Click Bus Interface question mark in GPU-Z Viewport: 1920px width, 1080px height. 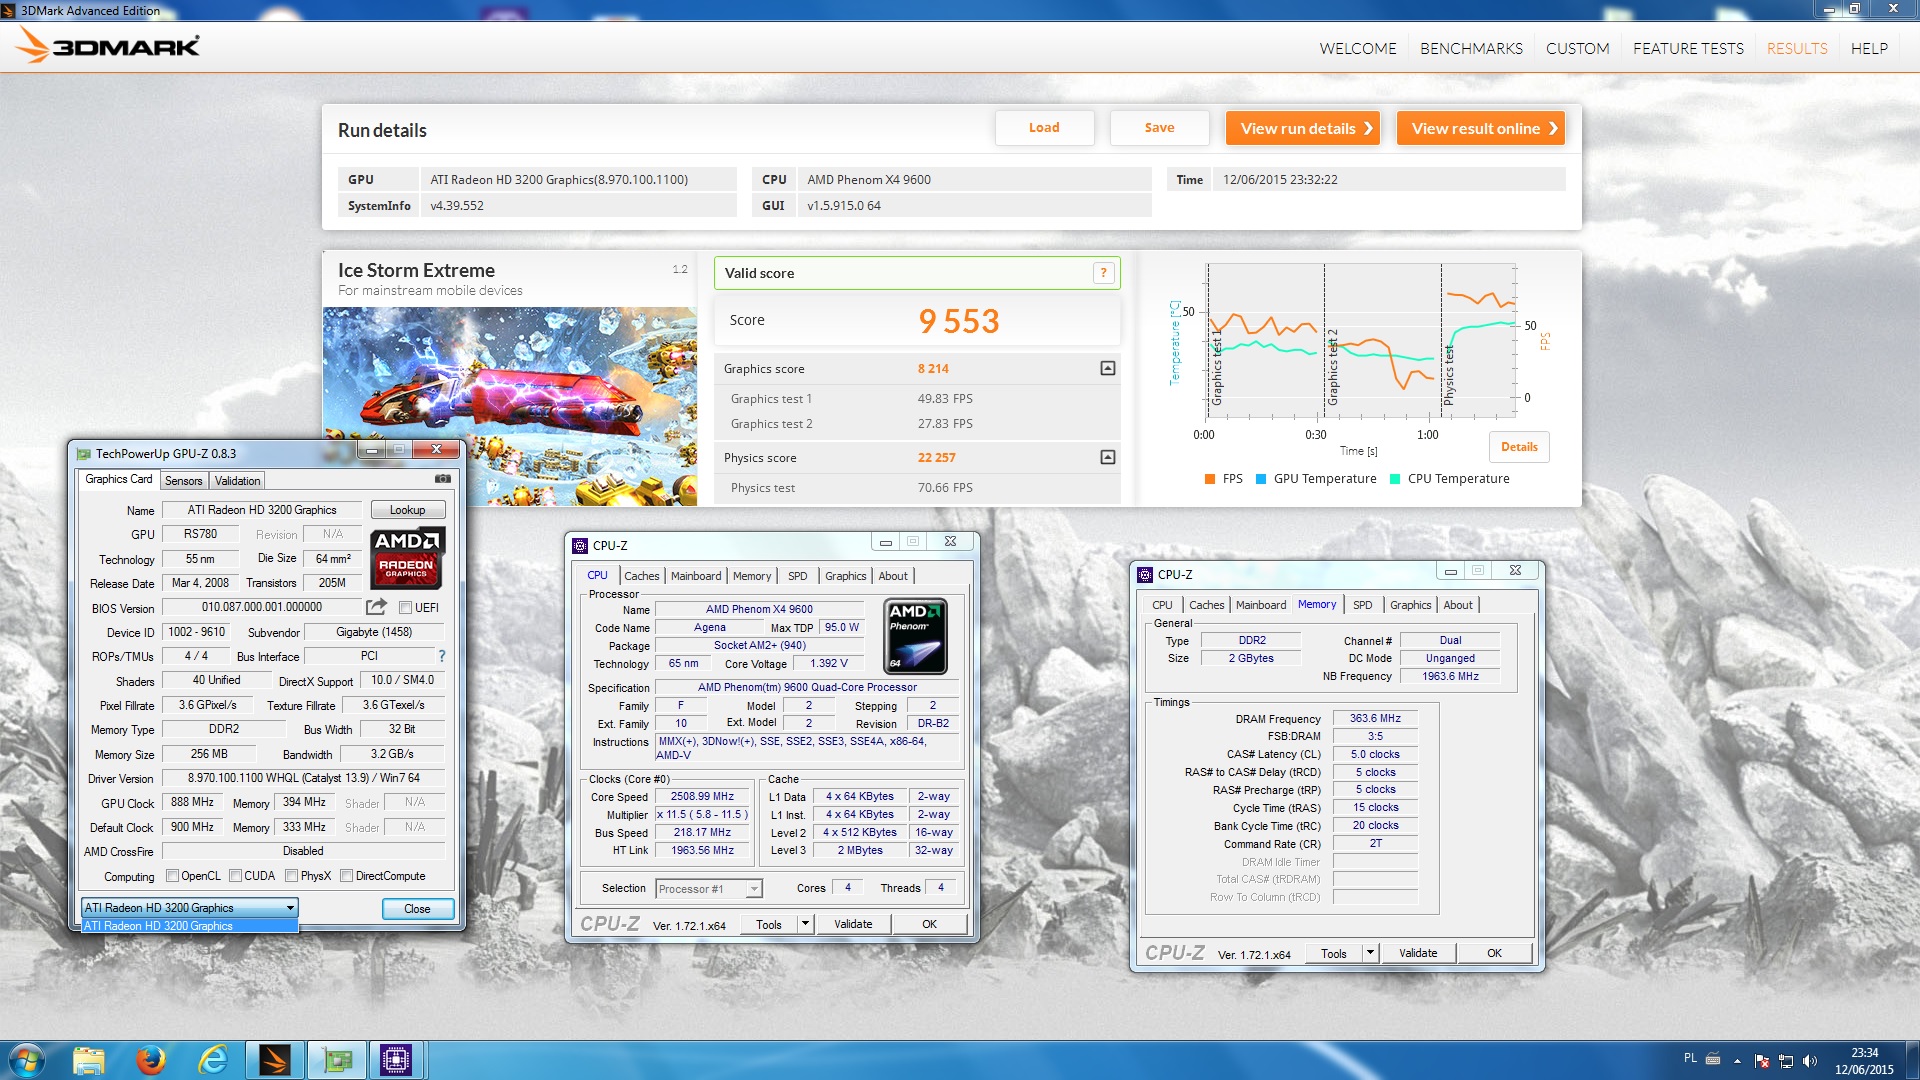441,656
